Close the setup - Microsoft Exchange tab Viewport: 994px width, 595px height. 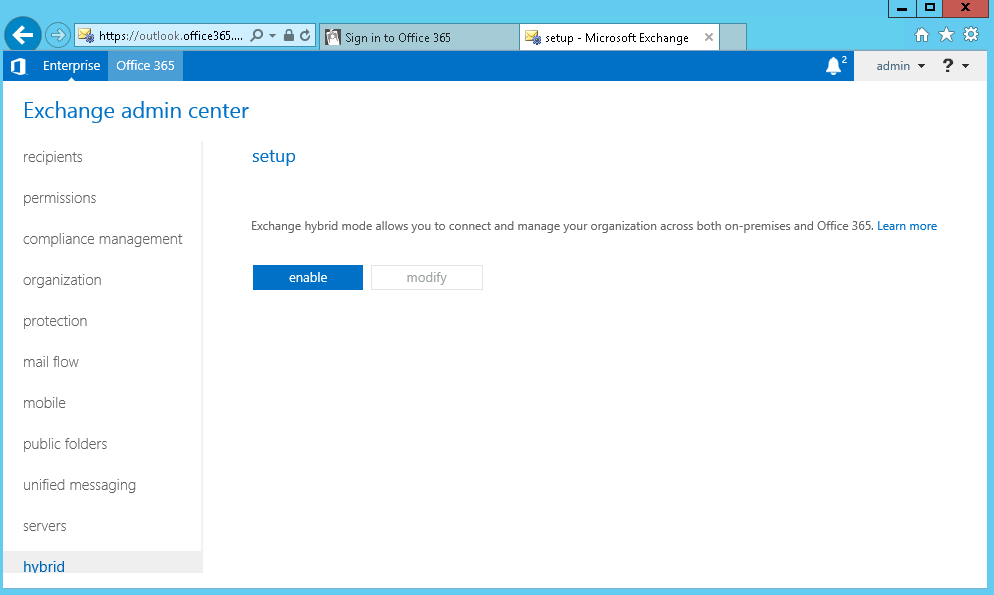pos(709,37)
